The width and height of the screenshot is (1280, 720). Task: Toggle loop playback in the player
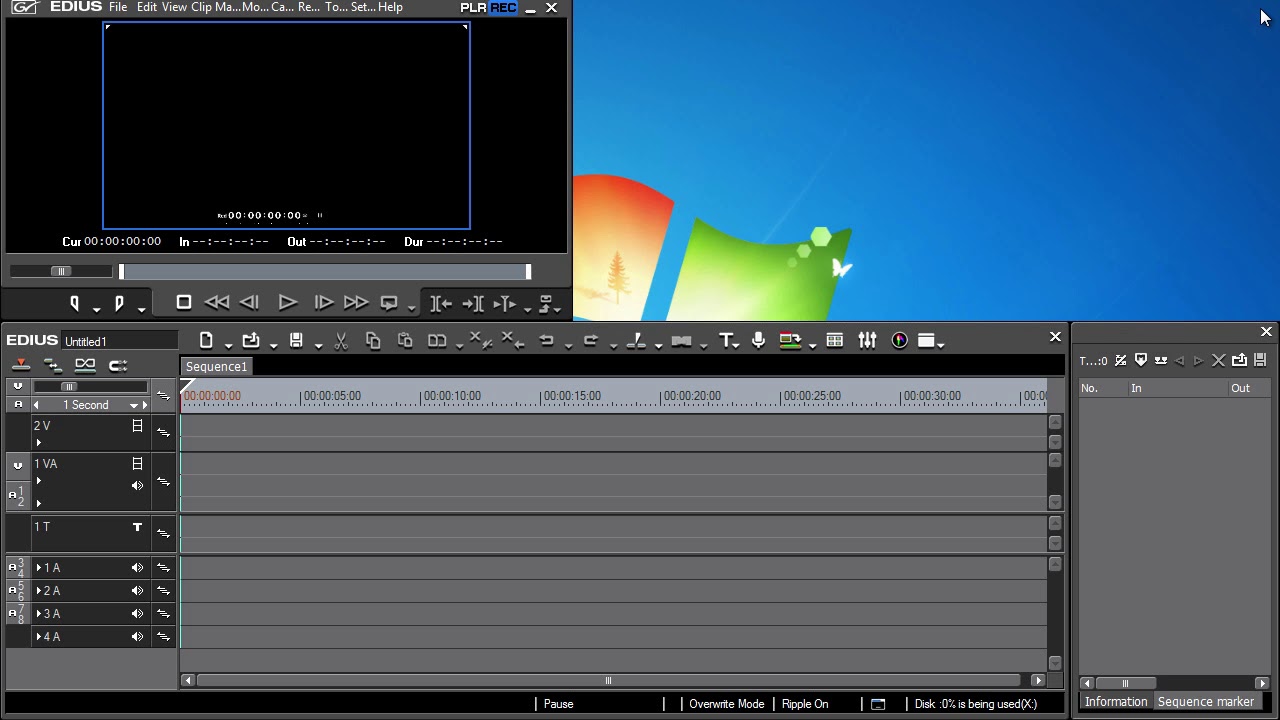pos(390,302)
